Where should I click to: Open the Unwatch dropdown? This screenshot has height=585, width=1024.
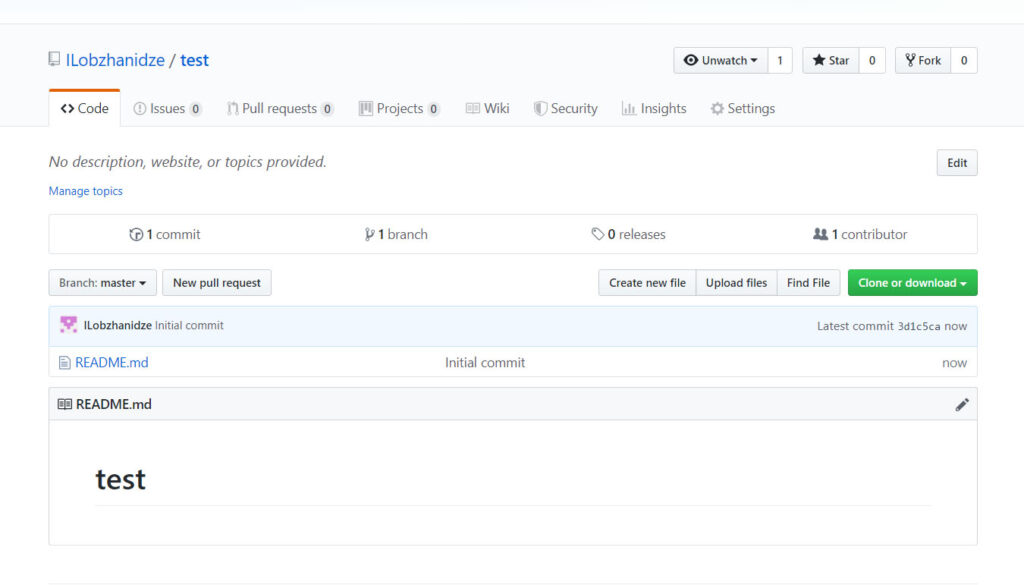[720, 61]
